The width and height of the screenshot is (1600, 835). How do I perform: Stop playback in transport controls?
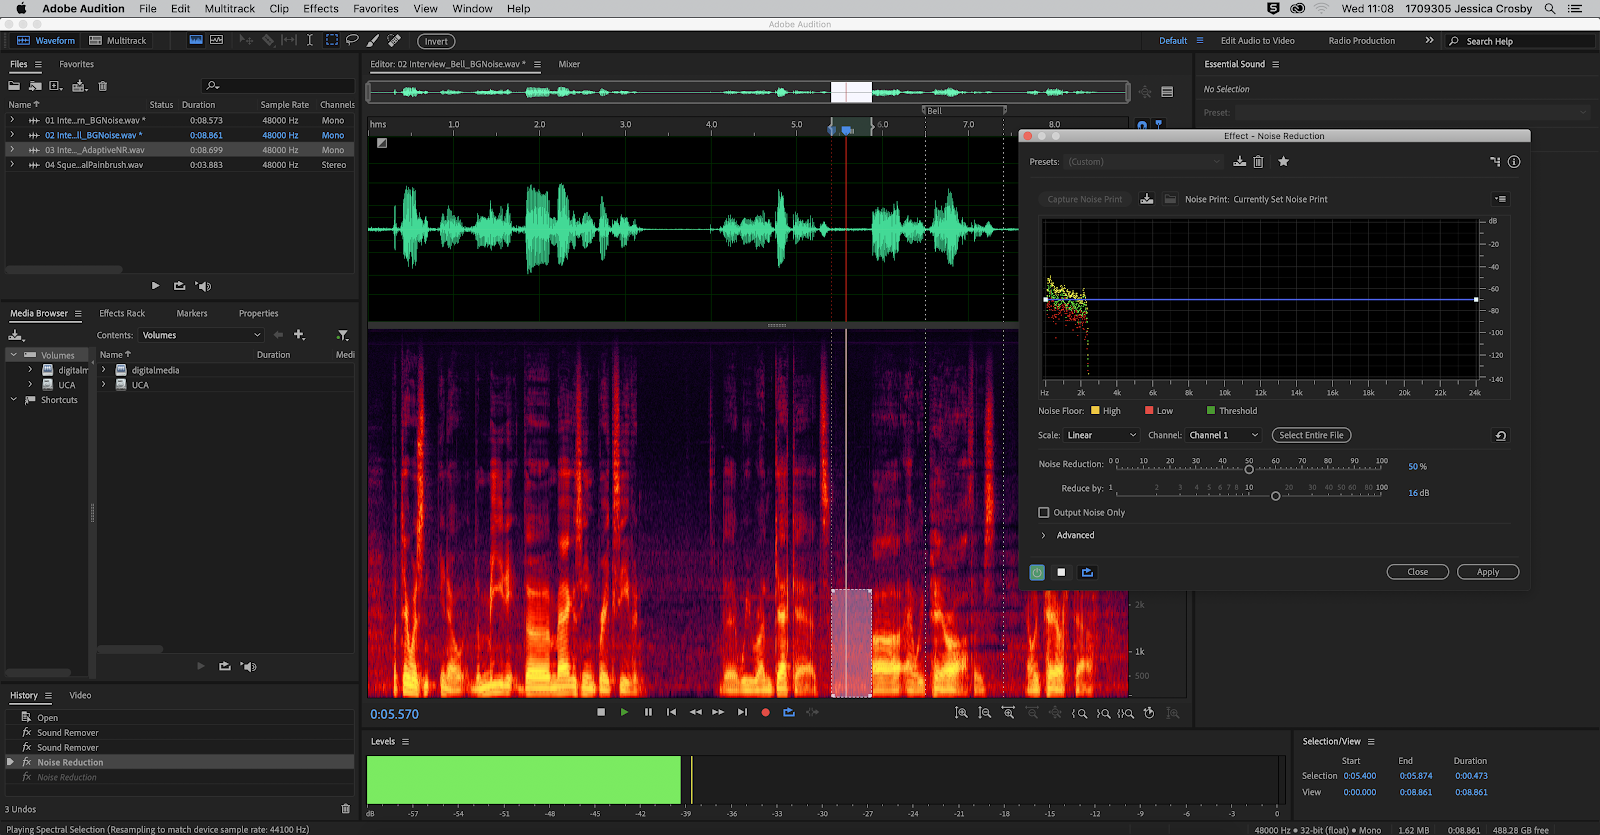[601, 712]
